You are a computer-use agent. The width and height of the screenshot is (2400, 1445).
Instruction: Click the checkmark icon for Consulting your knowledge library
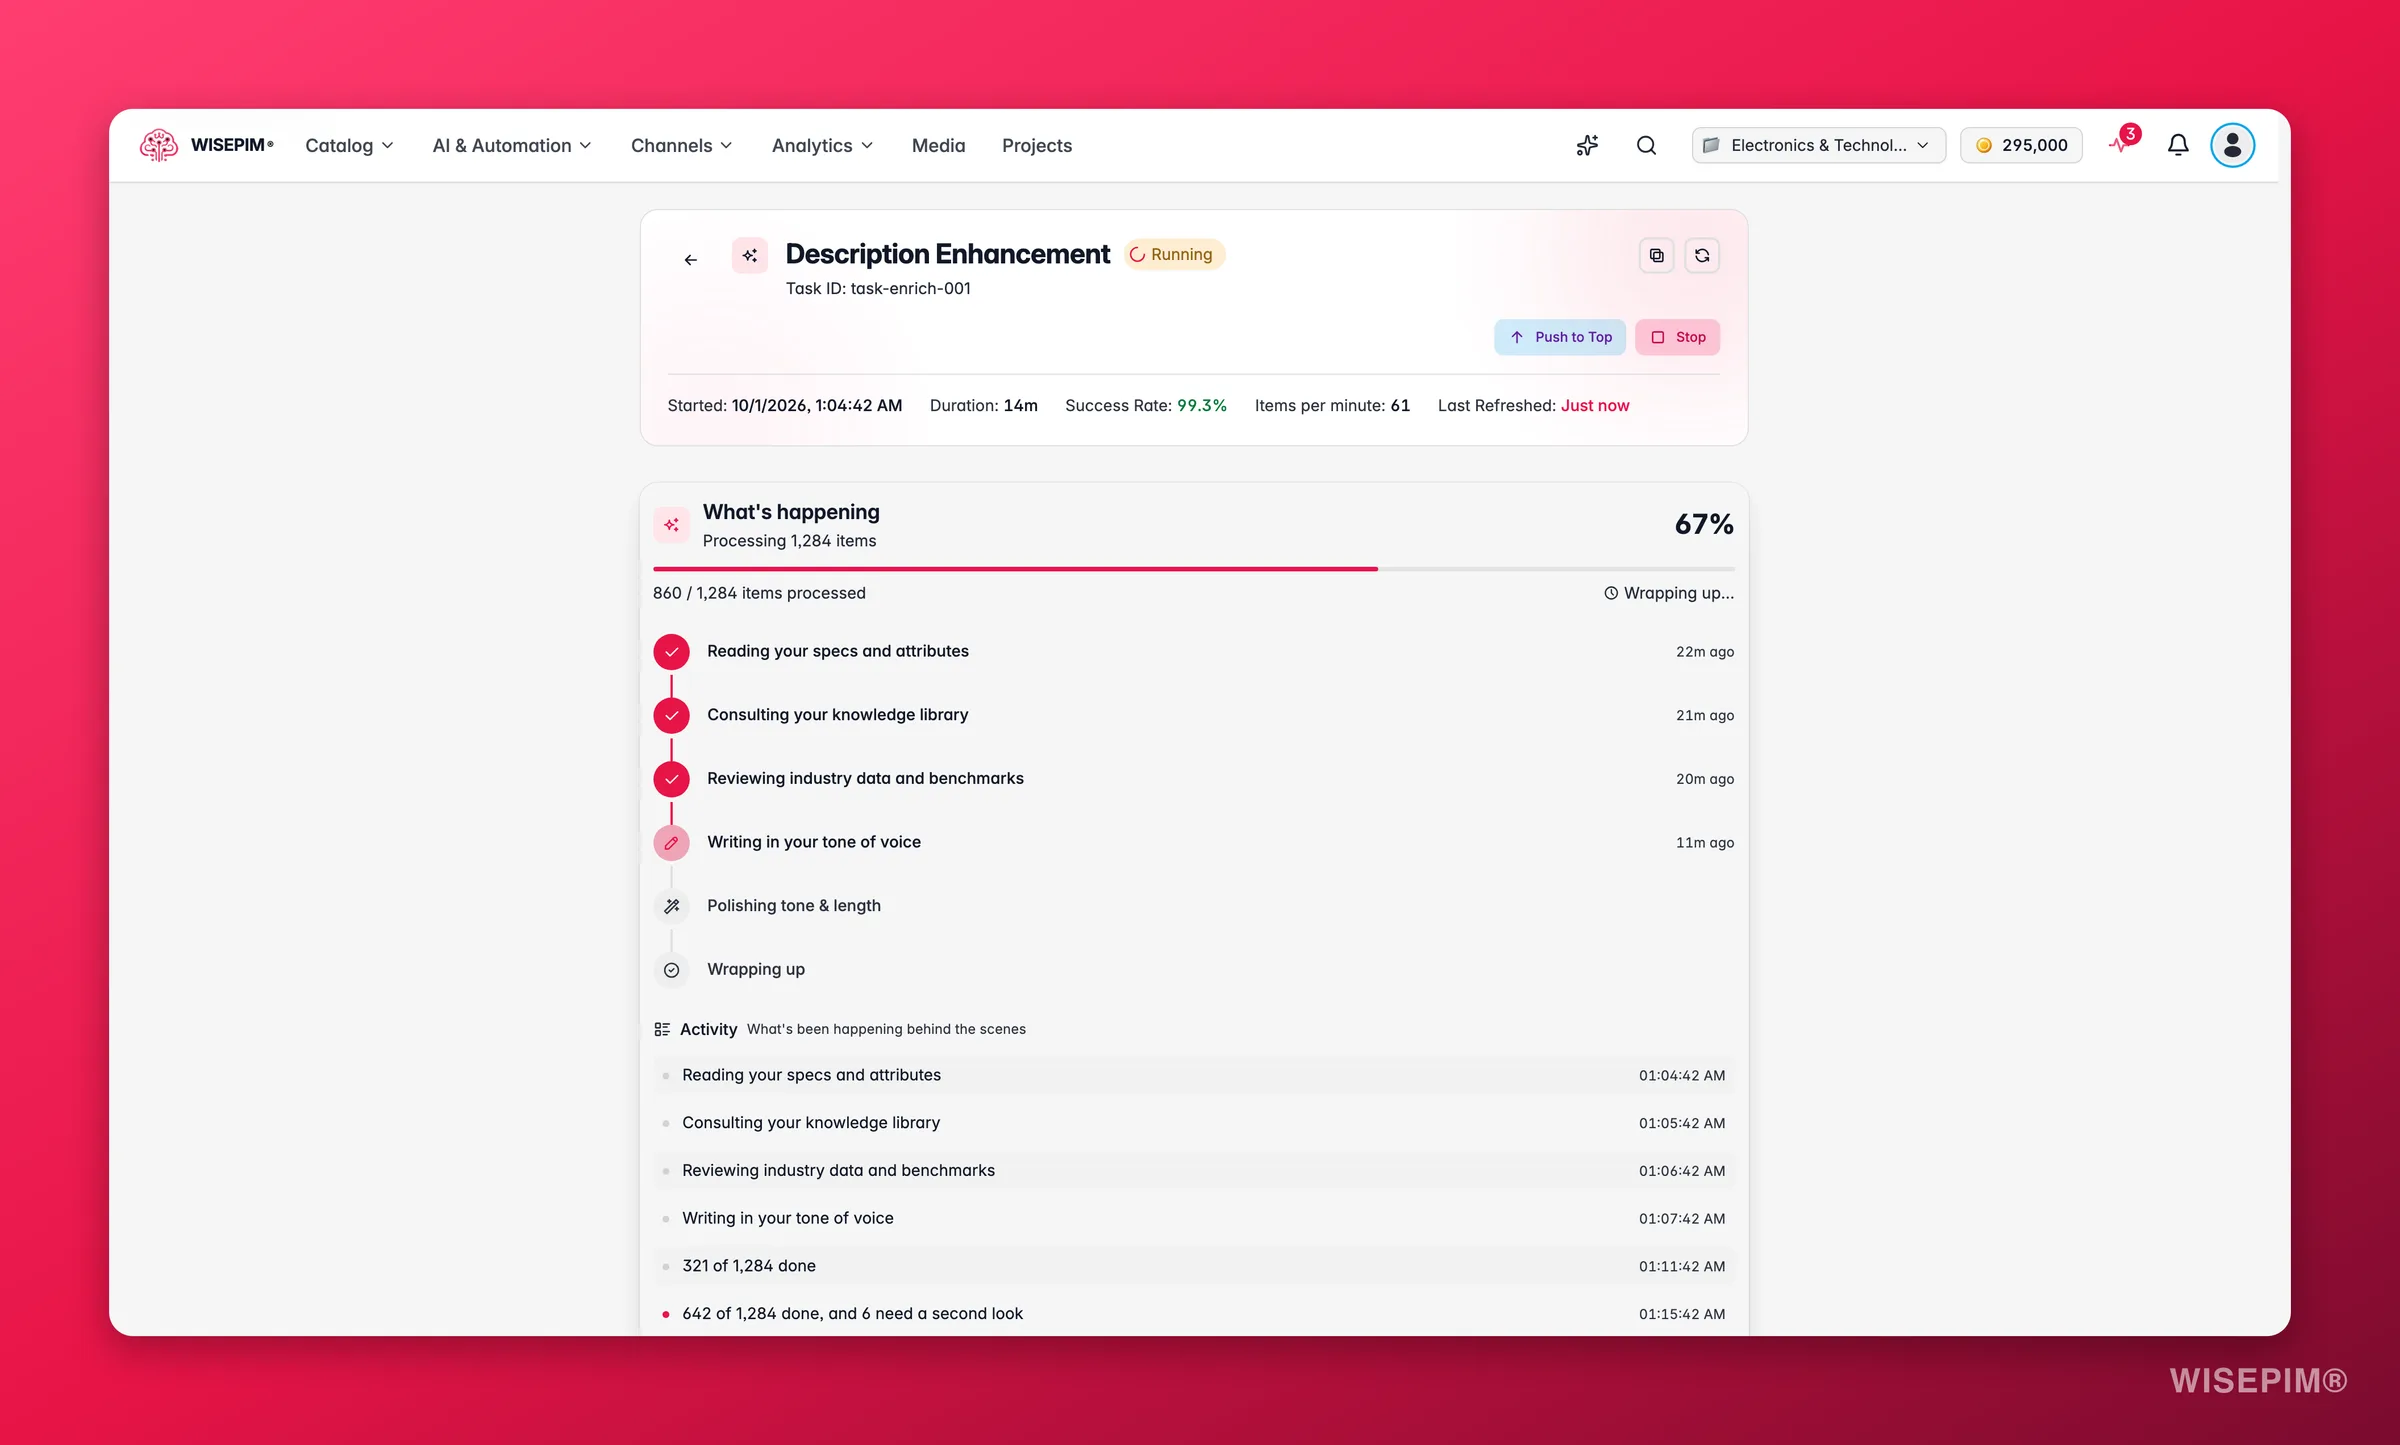tap(671, 716)
